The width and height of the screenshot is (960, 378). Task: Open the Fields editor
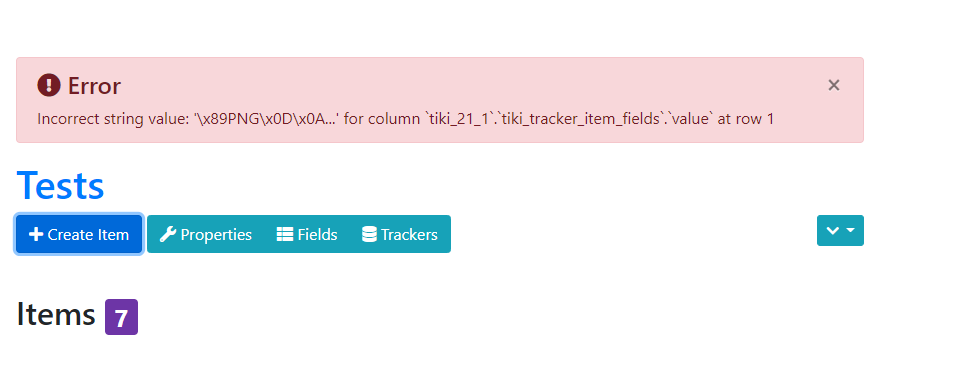point(307,234)
